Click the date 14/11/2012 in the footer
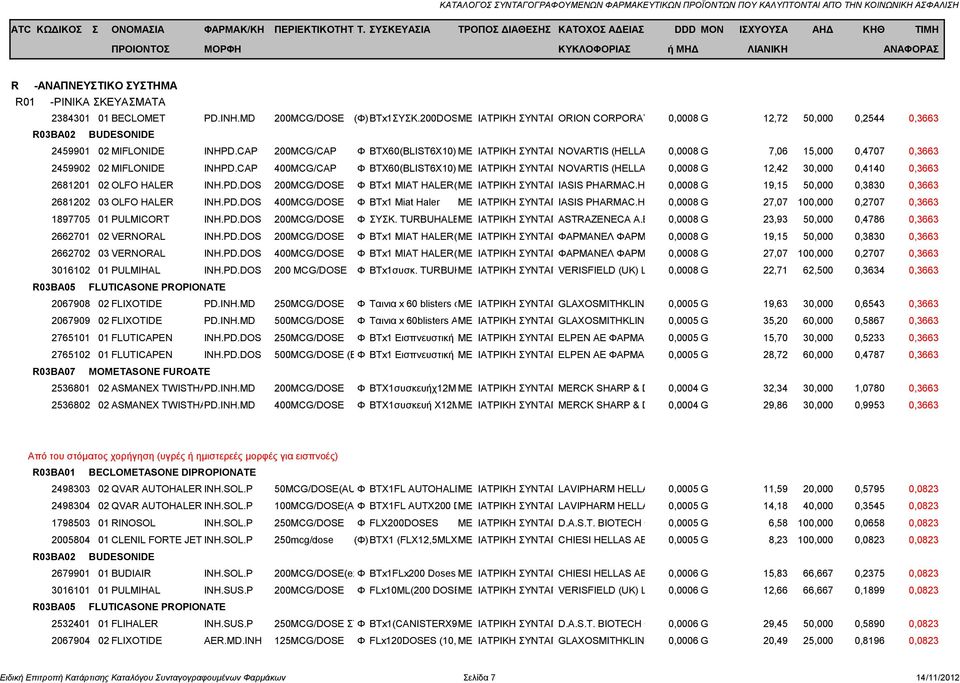Screen dimensions: 960x683 coord(937,677)
